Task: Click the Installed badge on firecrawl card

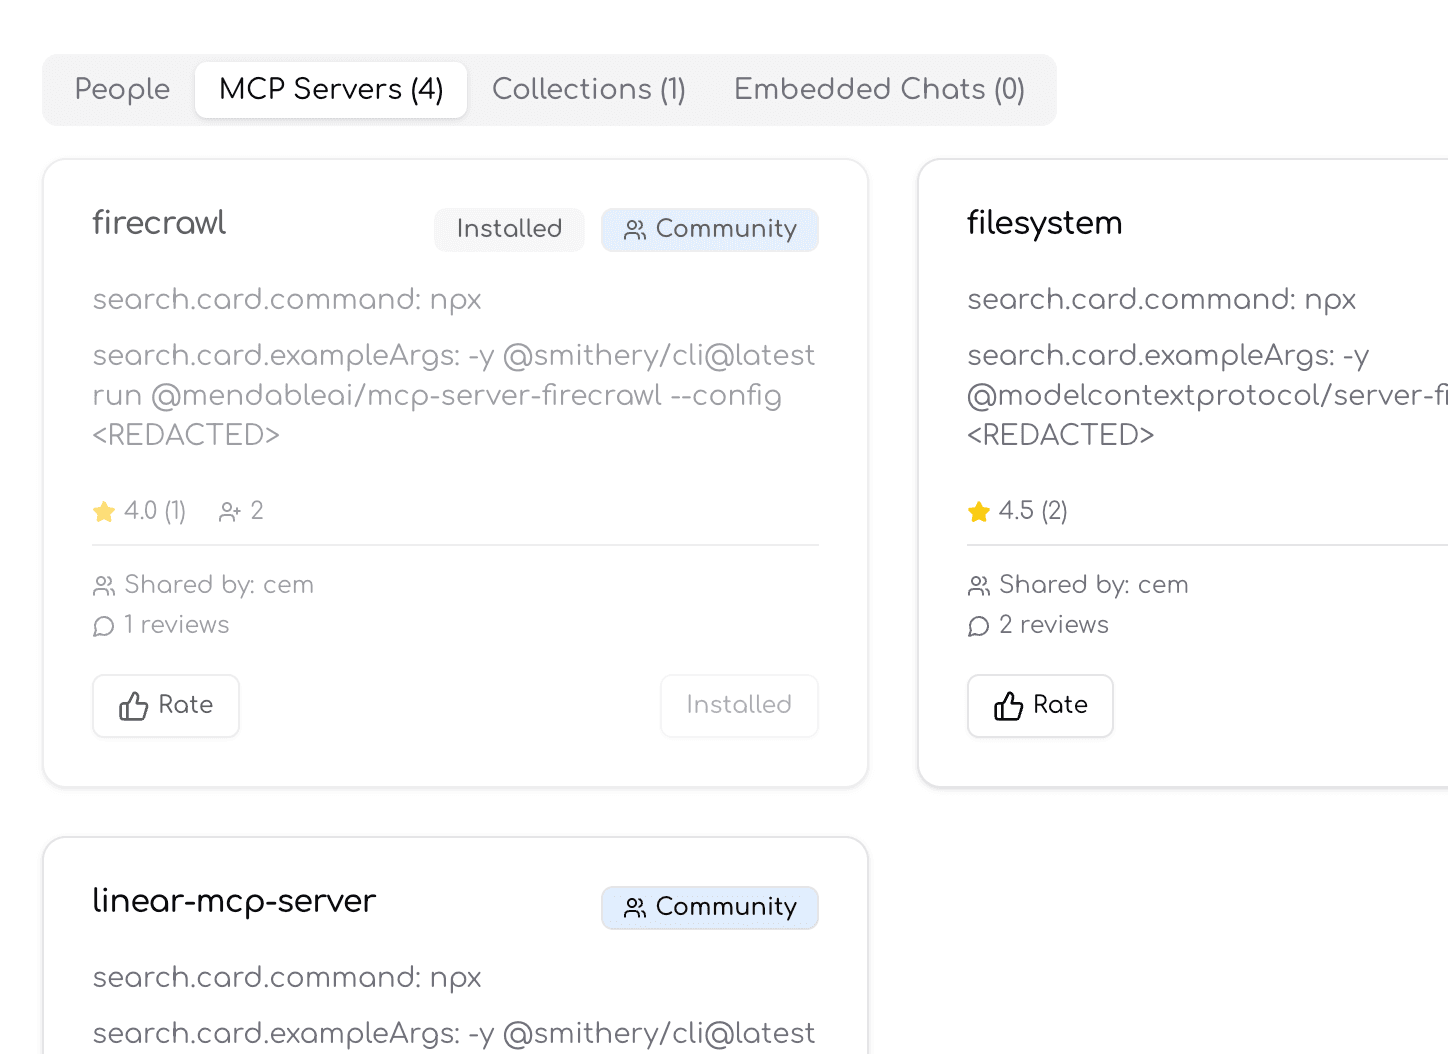Action: (x=509, y=229)
